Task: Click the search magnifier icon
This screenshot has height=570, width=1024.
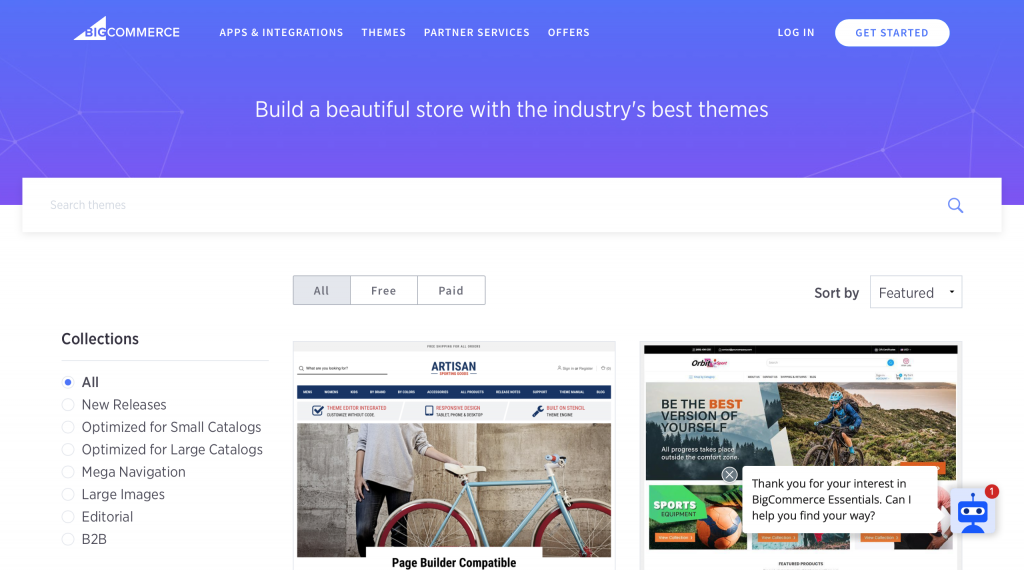Action: (955, 205)
